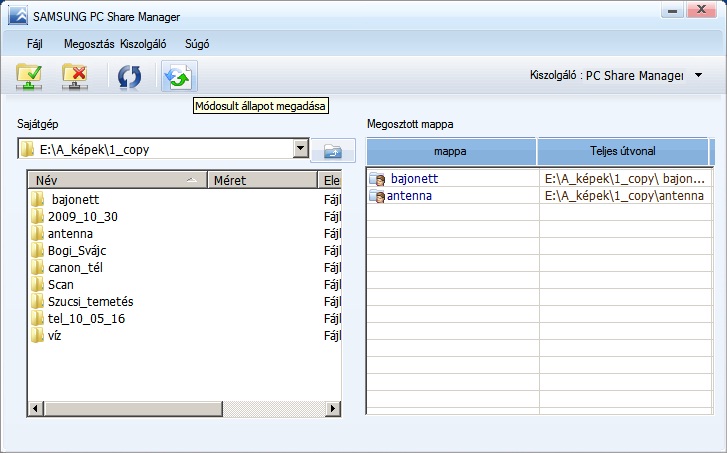Select the Bogi_Svájc folder
Screen dimensions: 727x453
(77, 251)
